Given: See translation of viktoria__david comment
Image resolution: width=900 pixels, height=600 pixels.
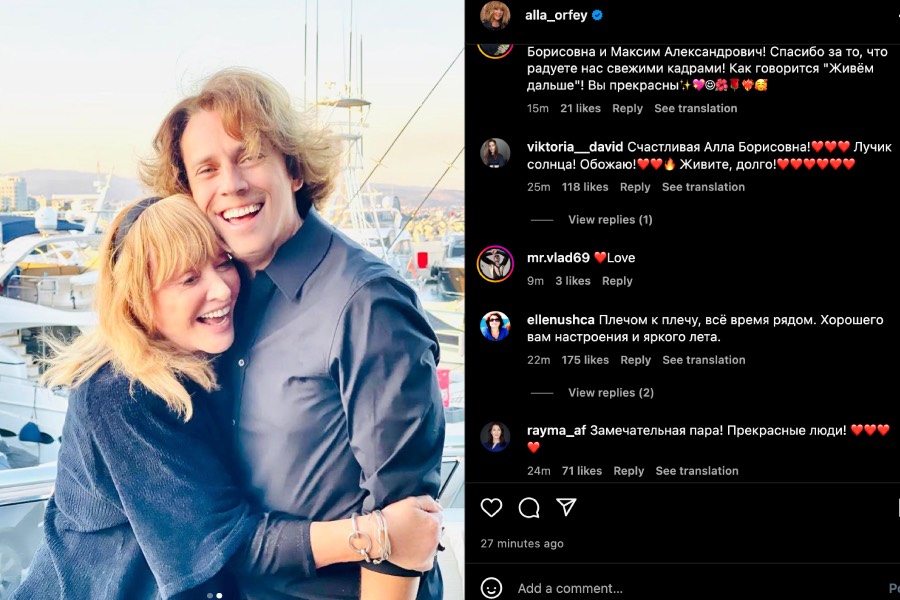Looking at the screenshot, I should [x=703, y=187].
